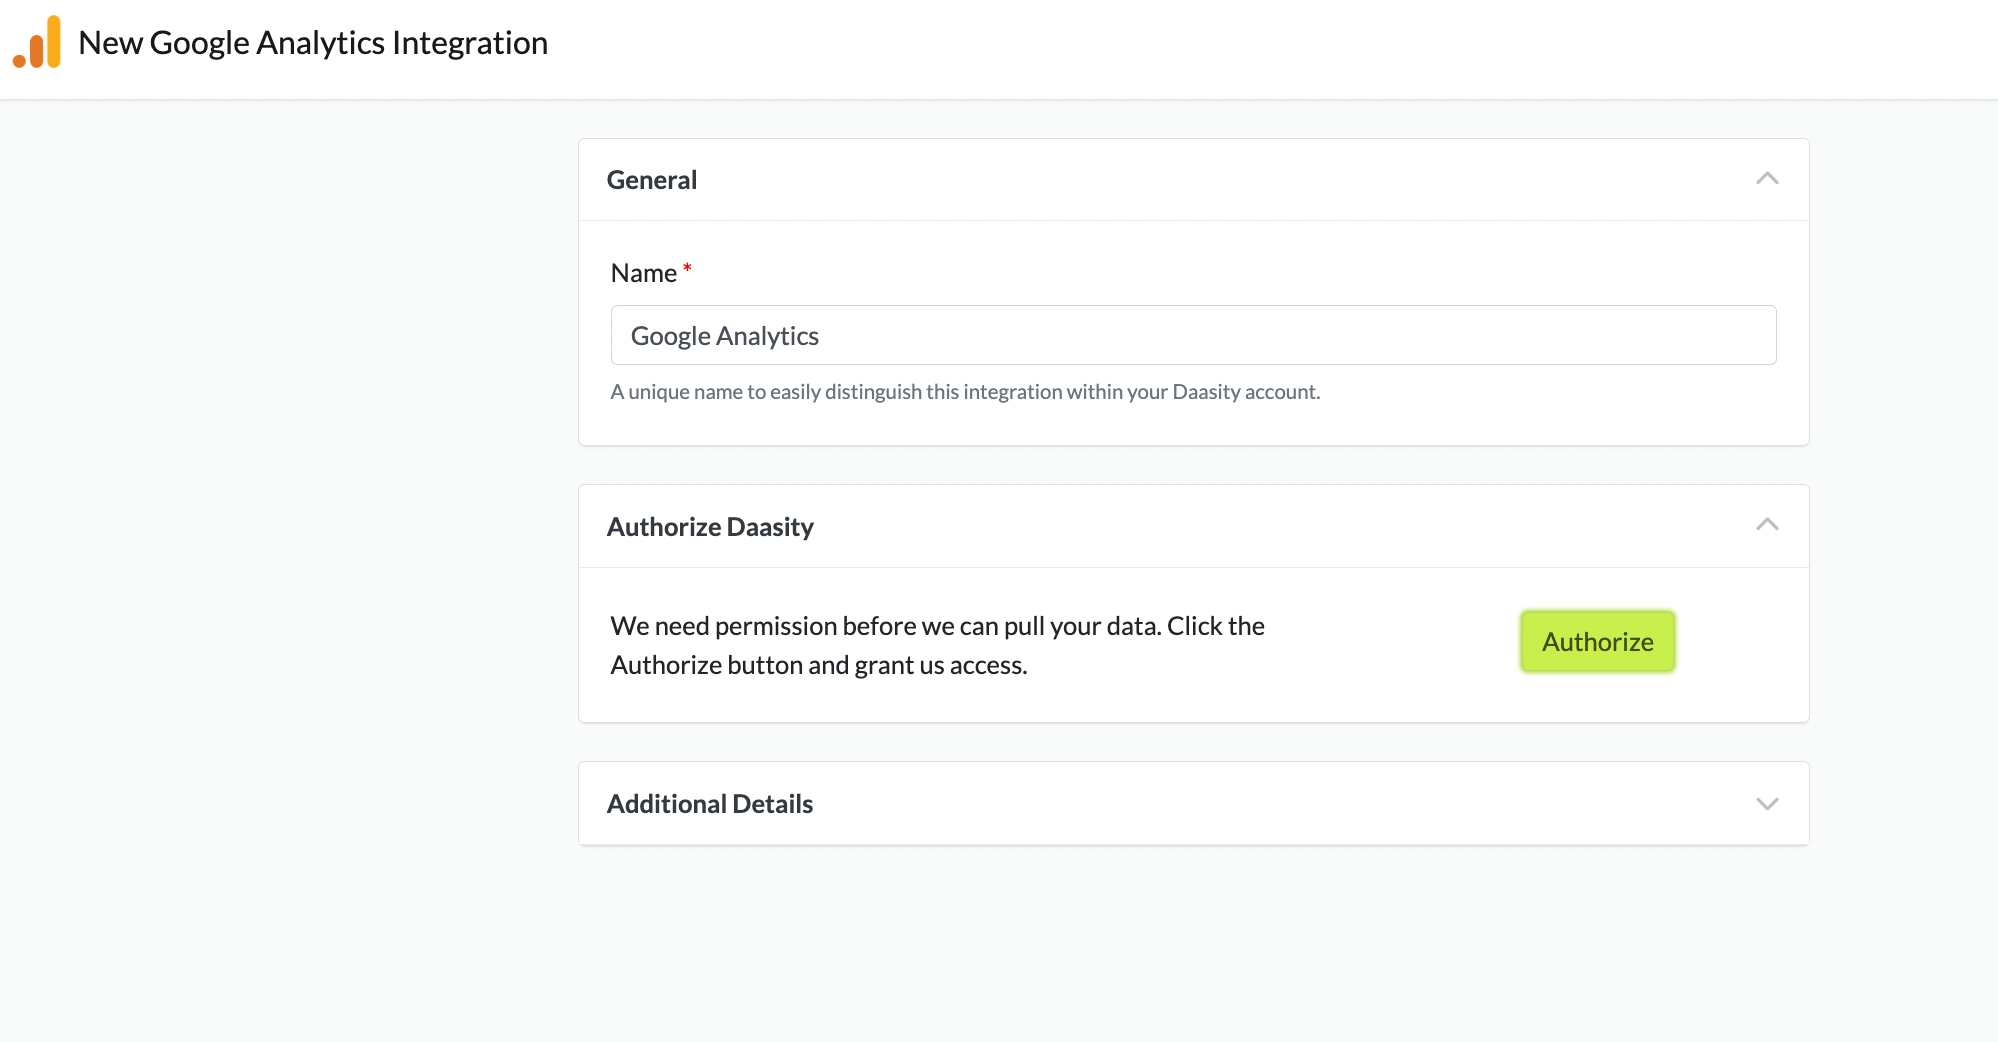Click the Name field label
This screenshot has width=1998, height=1042.
coord(643,273)
